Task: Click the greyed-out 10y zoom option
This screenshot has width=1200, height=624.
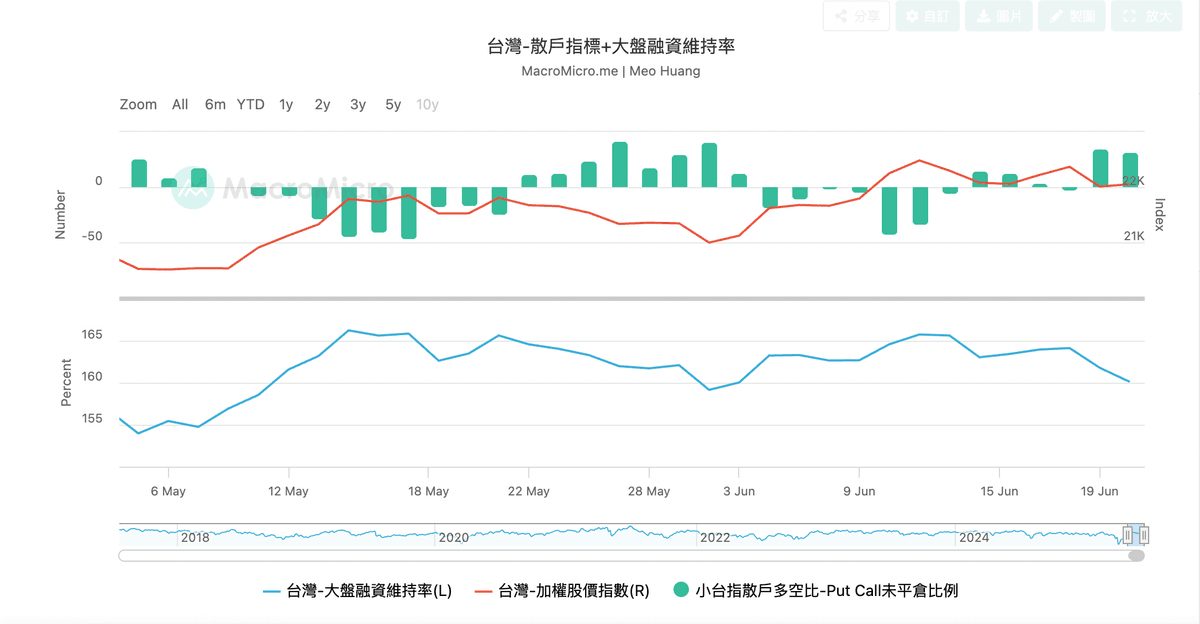Action: [x=428, y=104]
